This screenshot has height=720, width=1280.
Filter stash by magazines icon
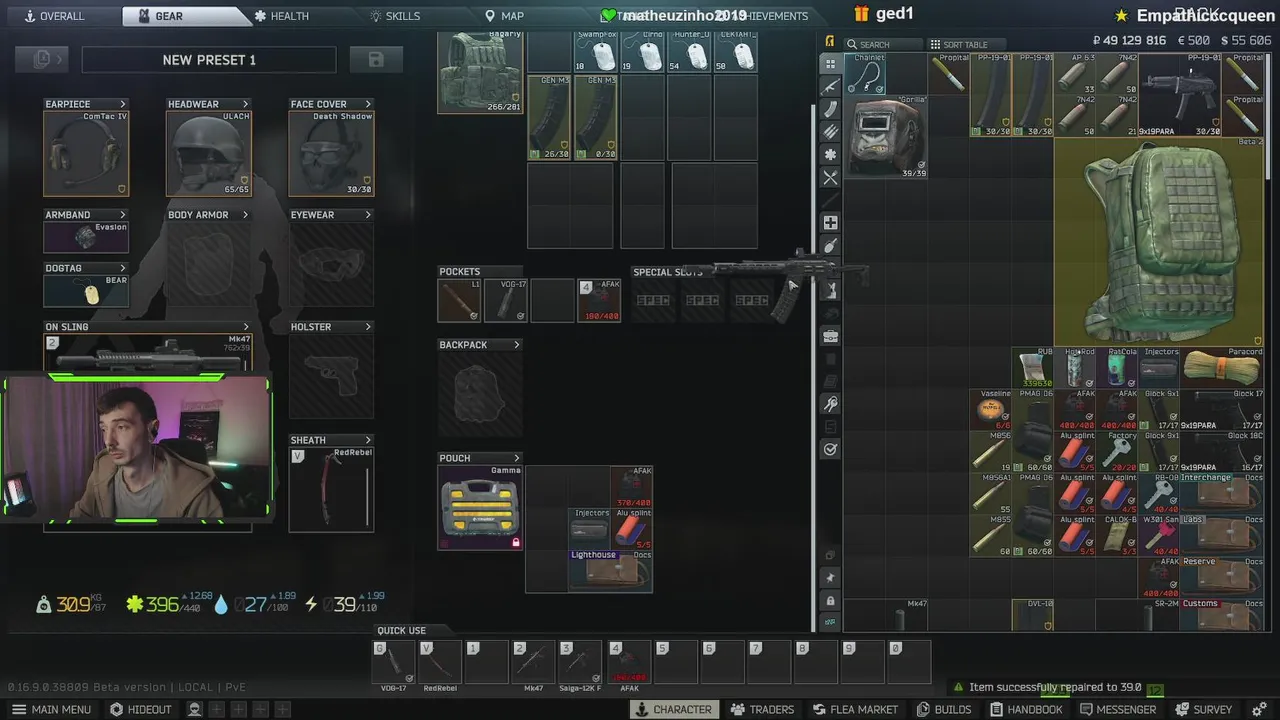click(x=830, y=109)
